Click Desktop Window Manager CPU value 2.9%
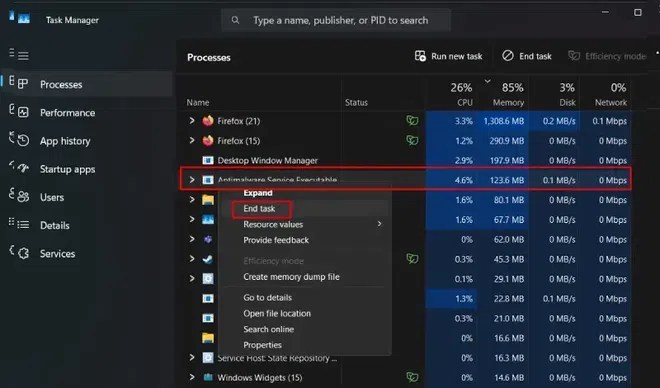 463,161
